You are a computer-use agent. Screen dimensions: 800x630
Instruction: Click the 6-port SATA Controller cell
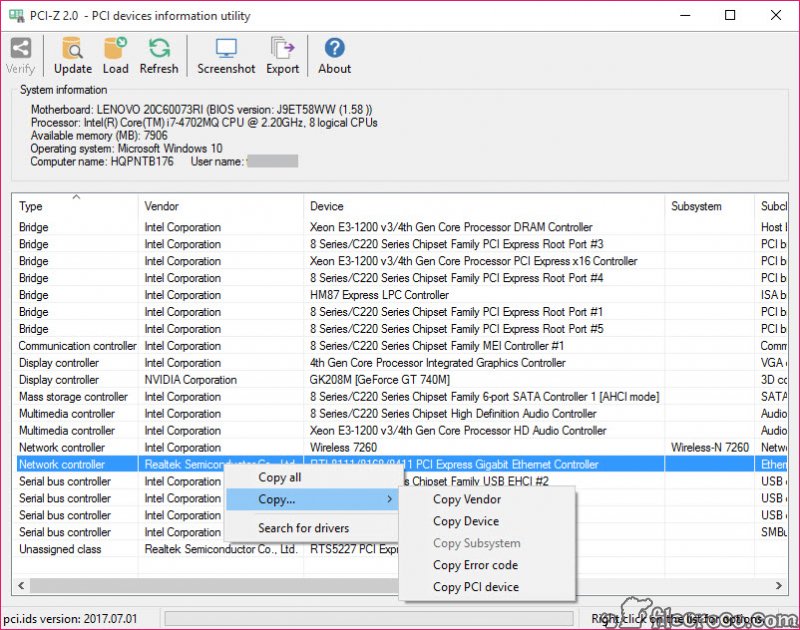point(484,396)
